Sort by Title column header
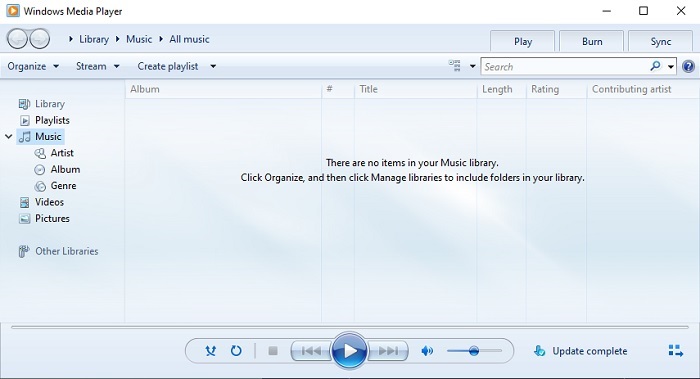This screenshot has height=379, width=700. coord(416,89)
